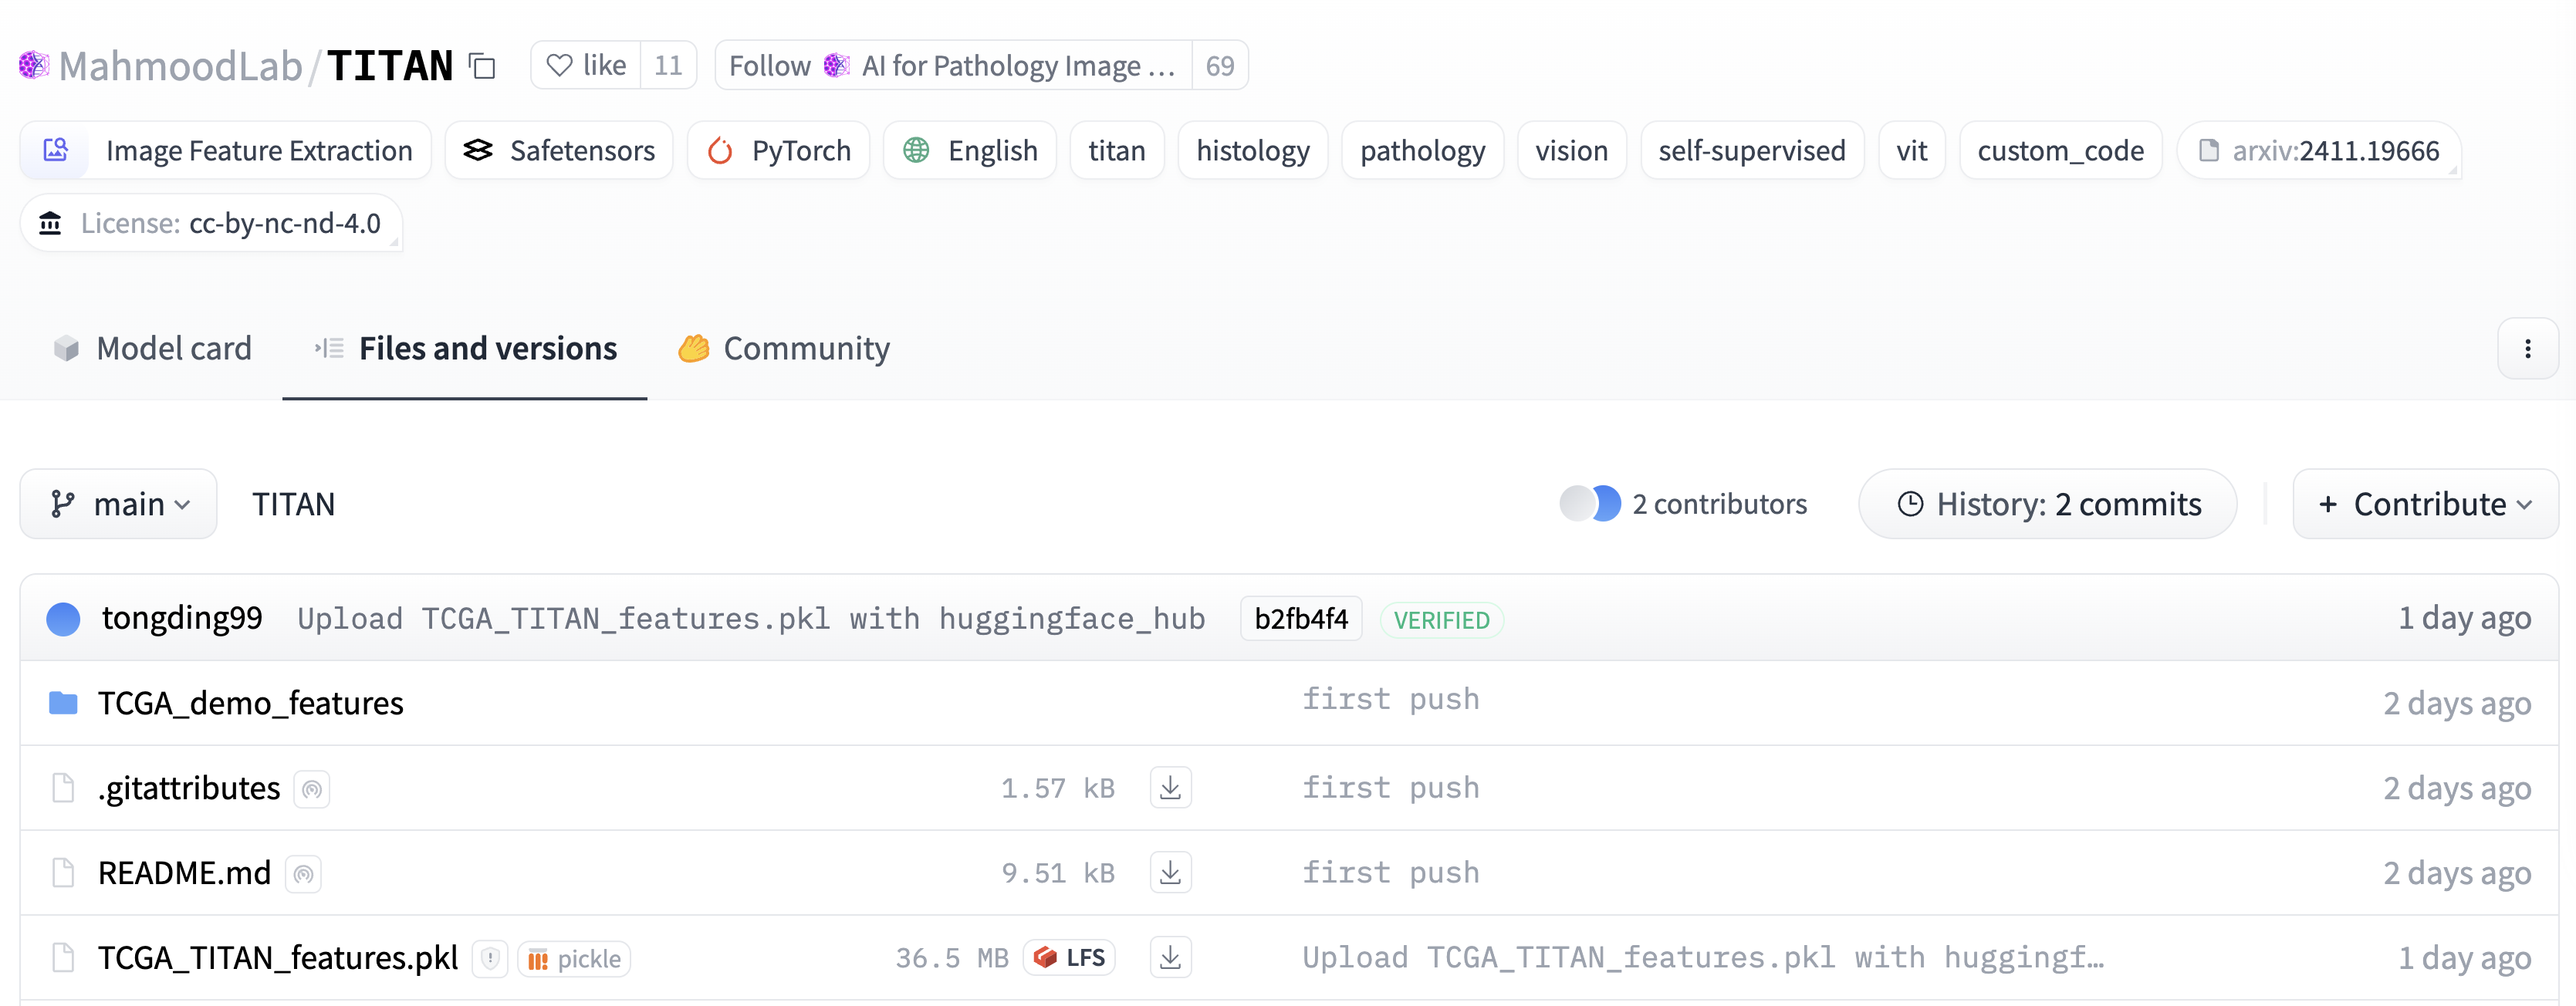Switch to the Community tab
Image resolution: width=2576 pixels, height=1006 pixels.
784,348
